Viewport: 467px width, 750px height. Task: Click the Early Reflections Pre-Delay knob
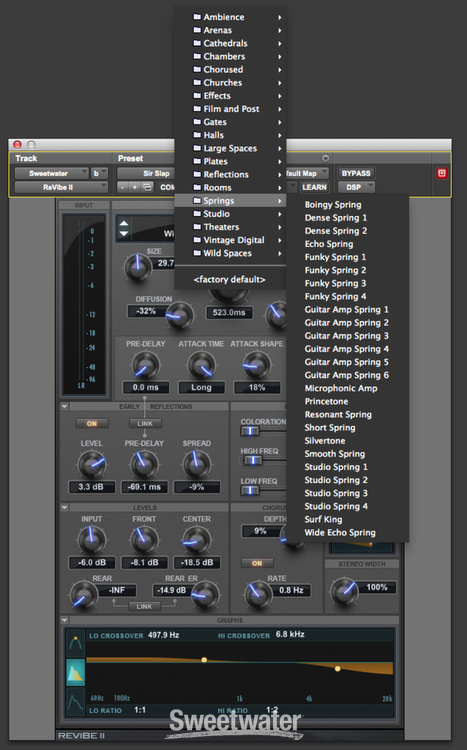(x=144, y=464)
